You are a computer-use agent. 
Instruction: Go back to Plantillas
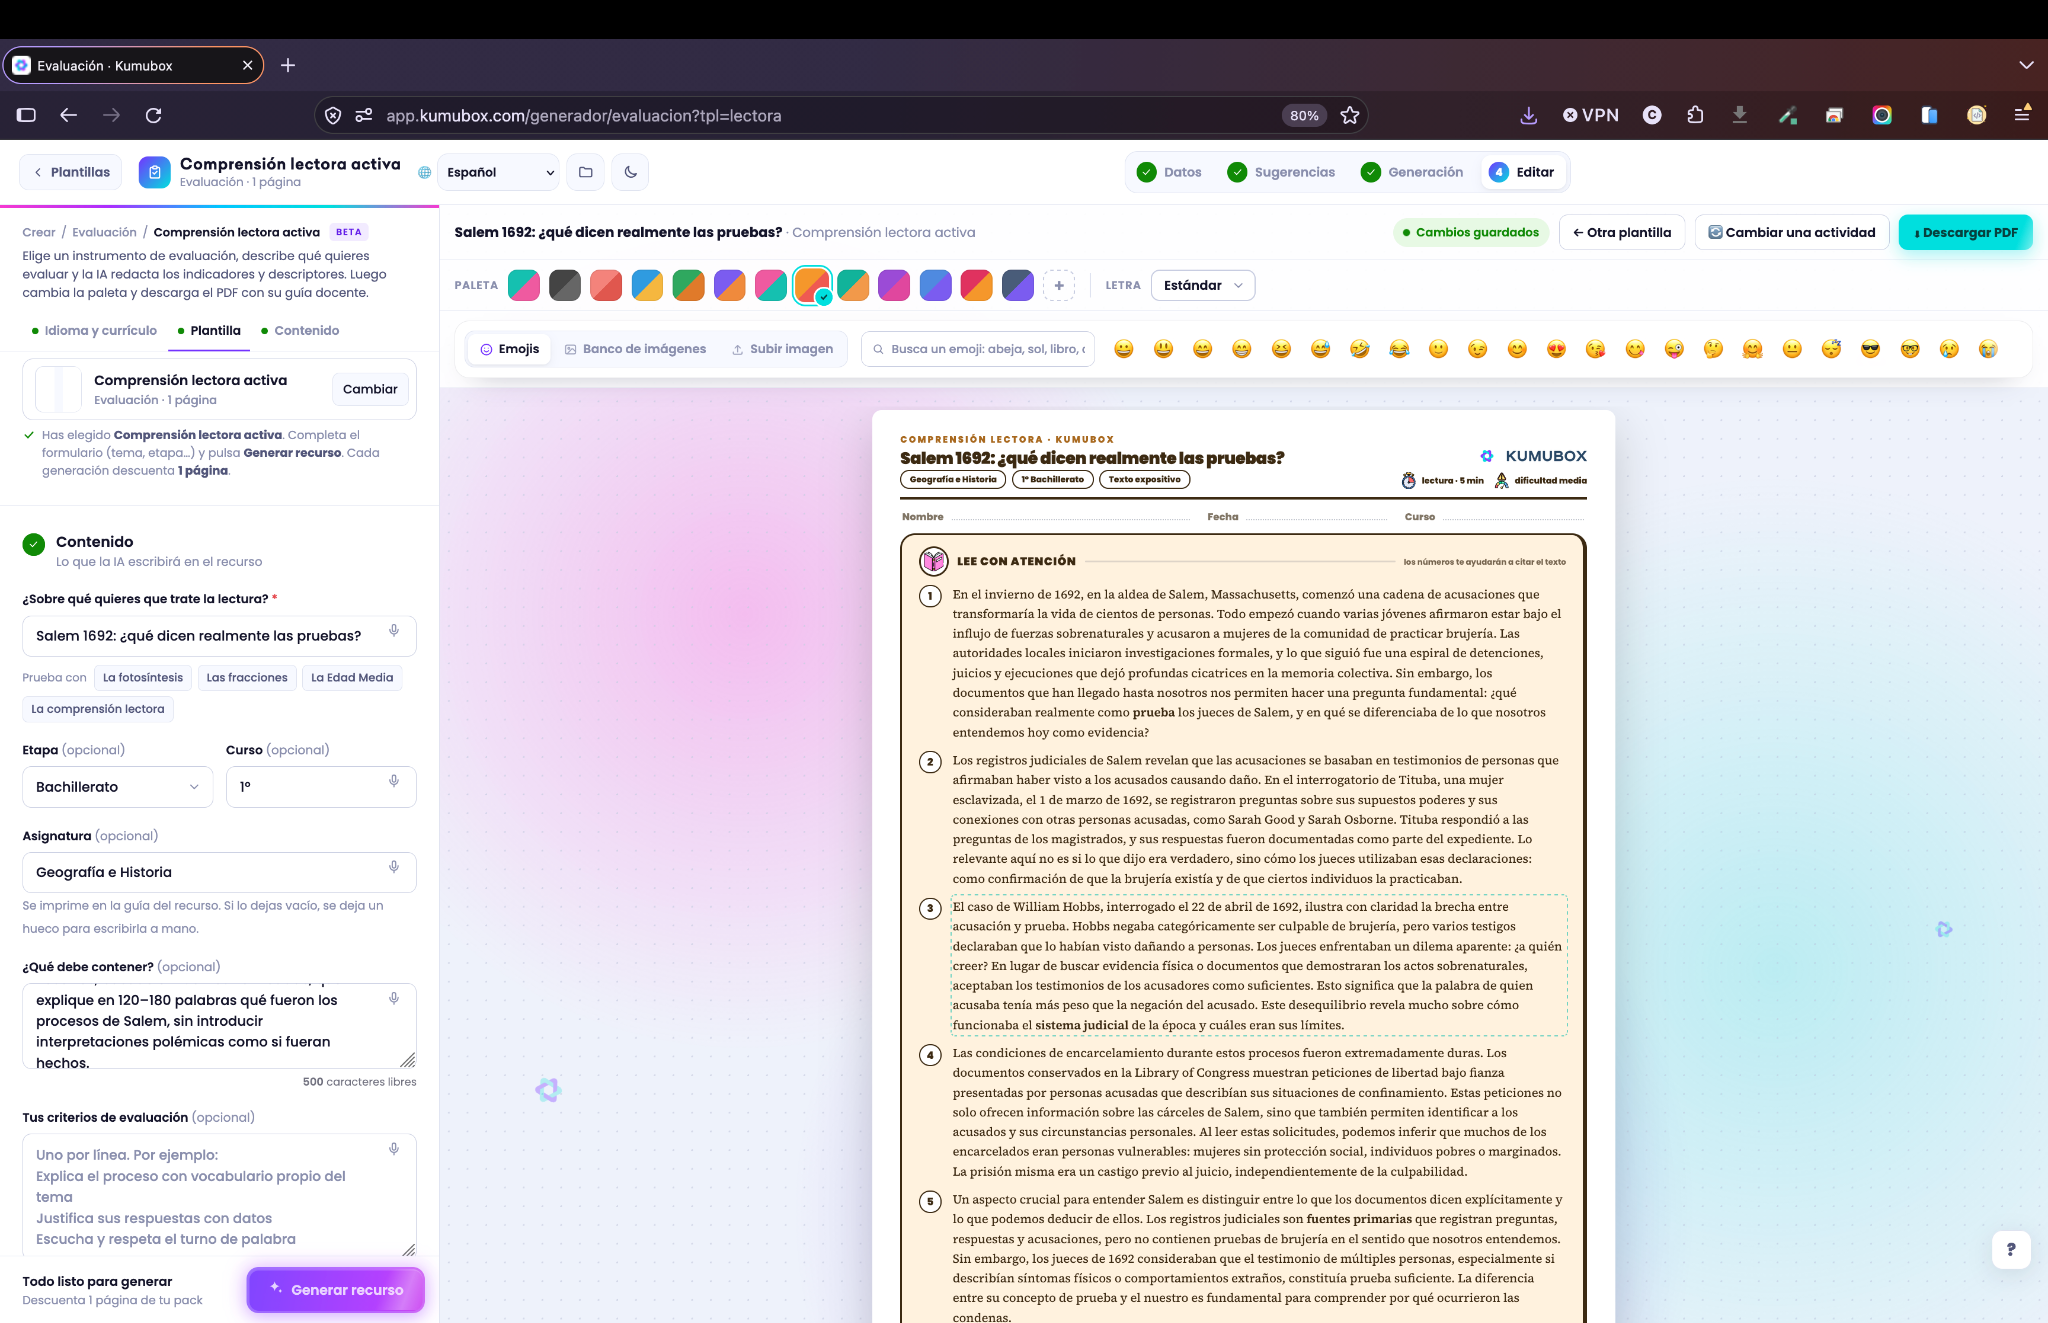tap(71, 172)
